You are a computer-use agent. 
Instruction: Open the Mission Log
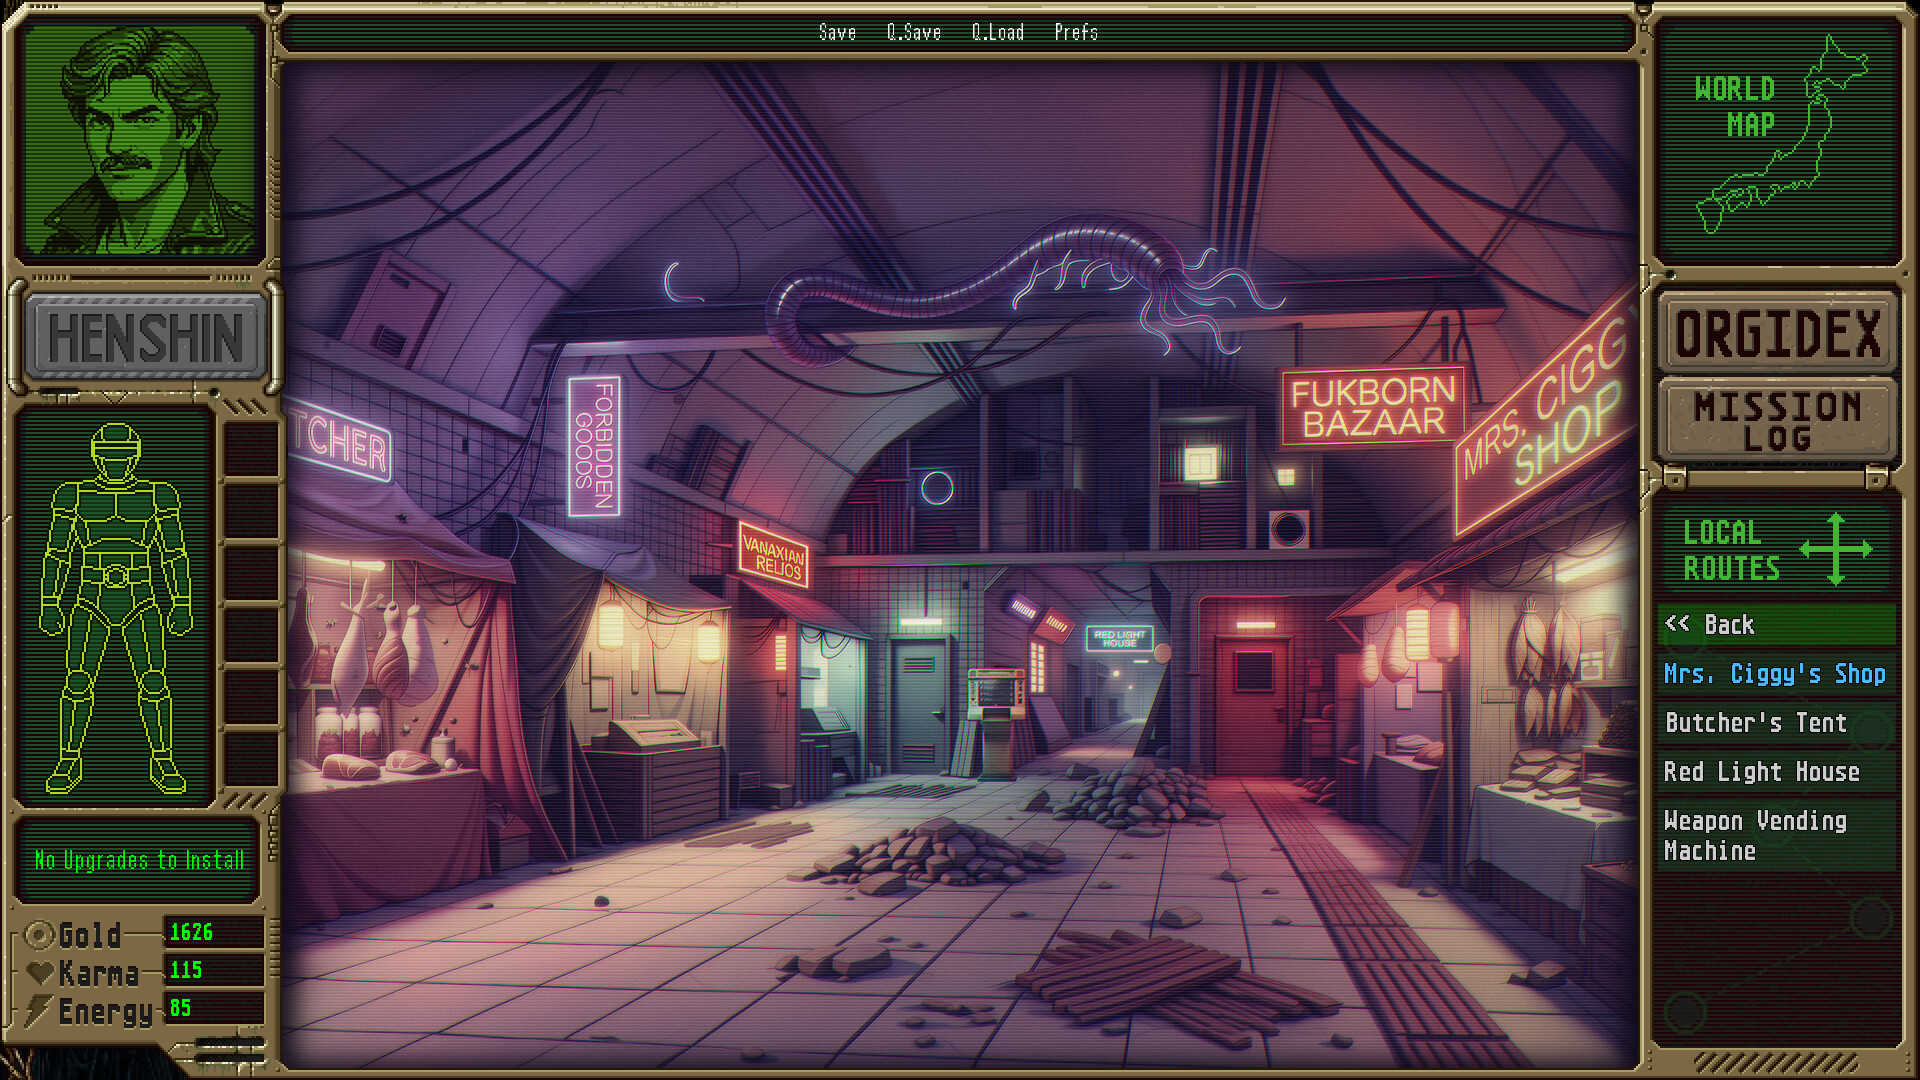tap(1777, 421)
